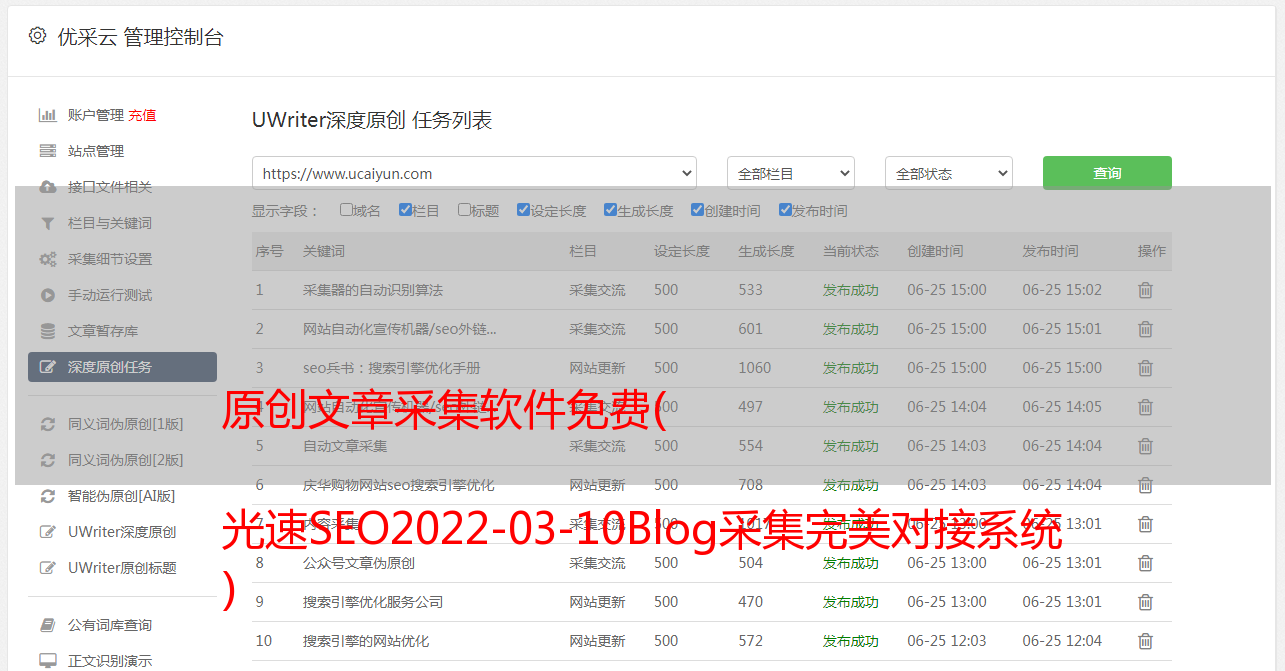Click the cloud upload icon for 接口文件相关

coord(47,187)
